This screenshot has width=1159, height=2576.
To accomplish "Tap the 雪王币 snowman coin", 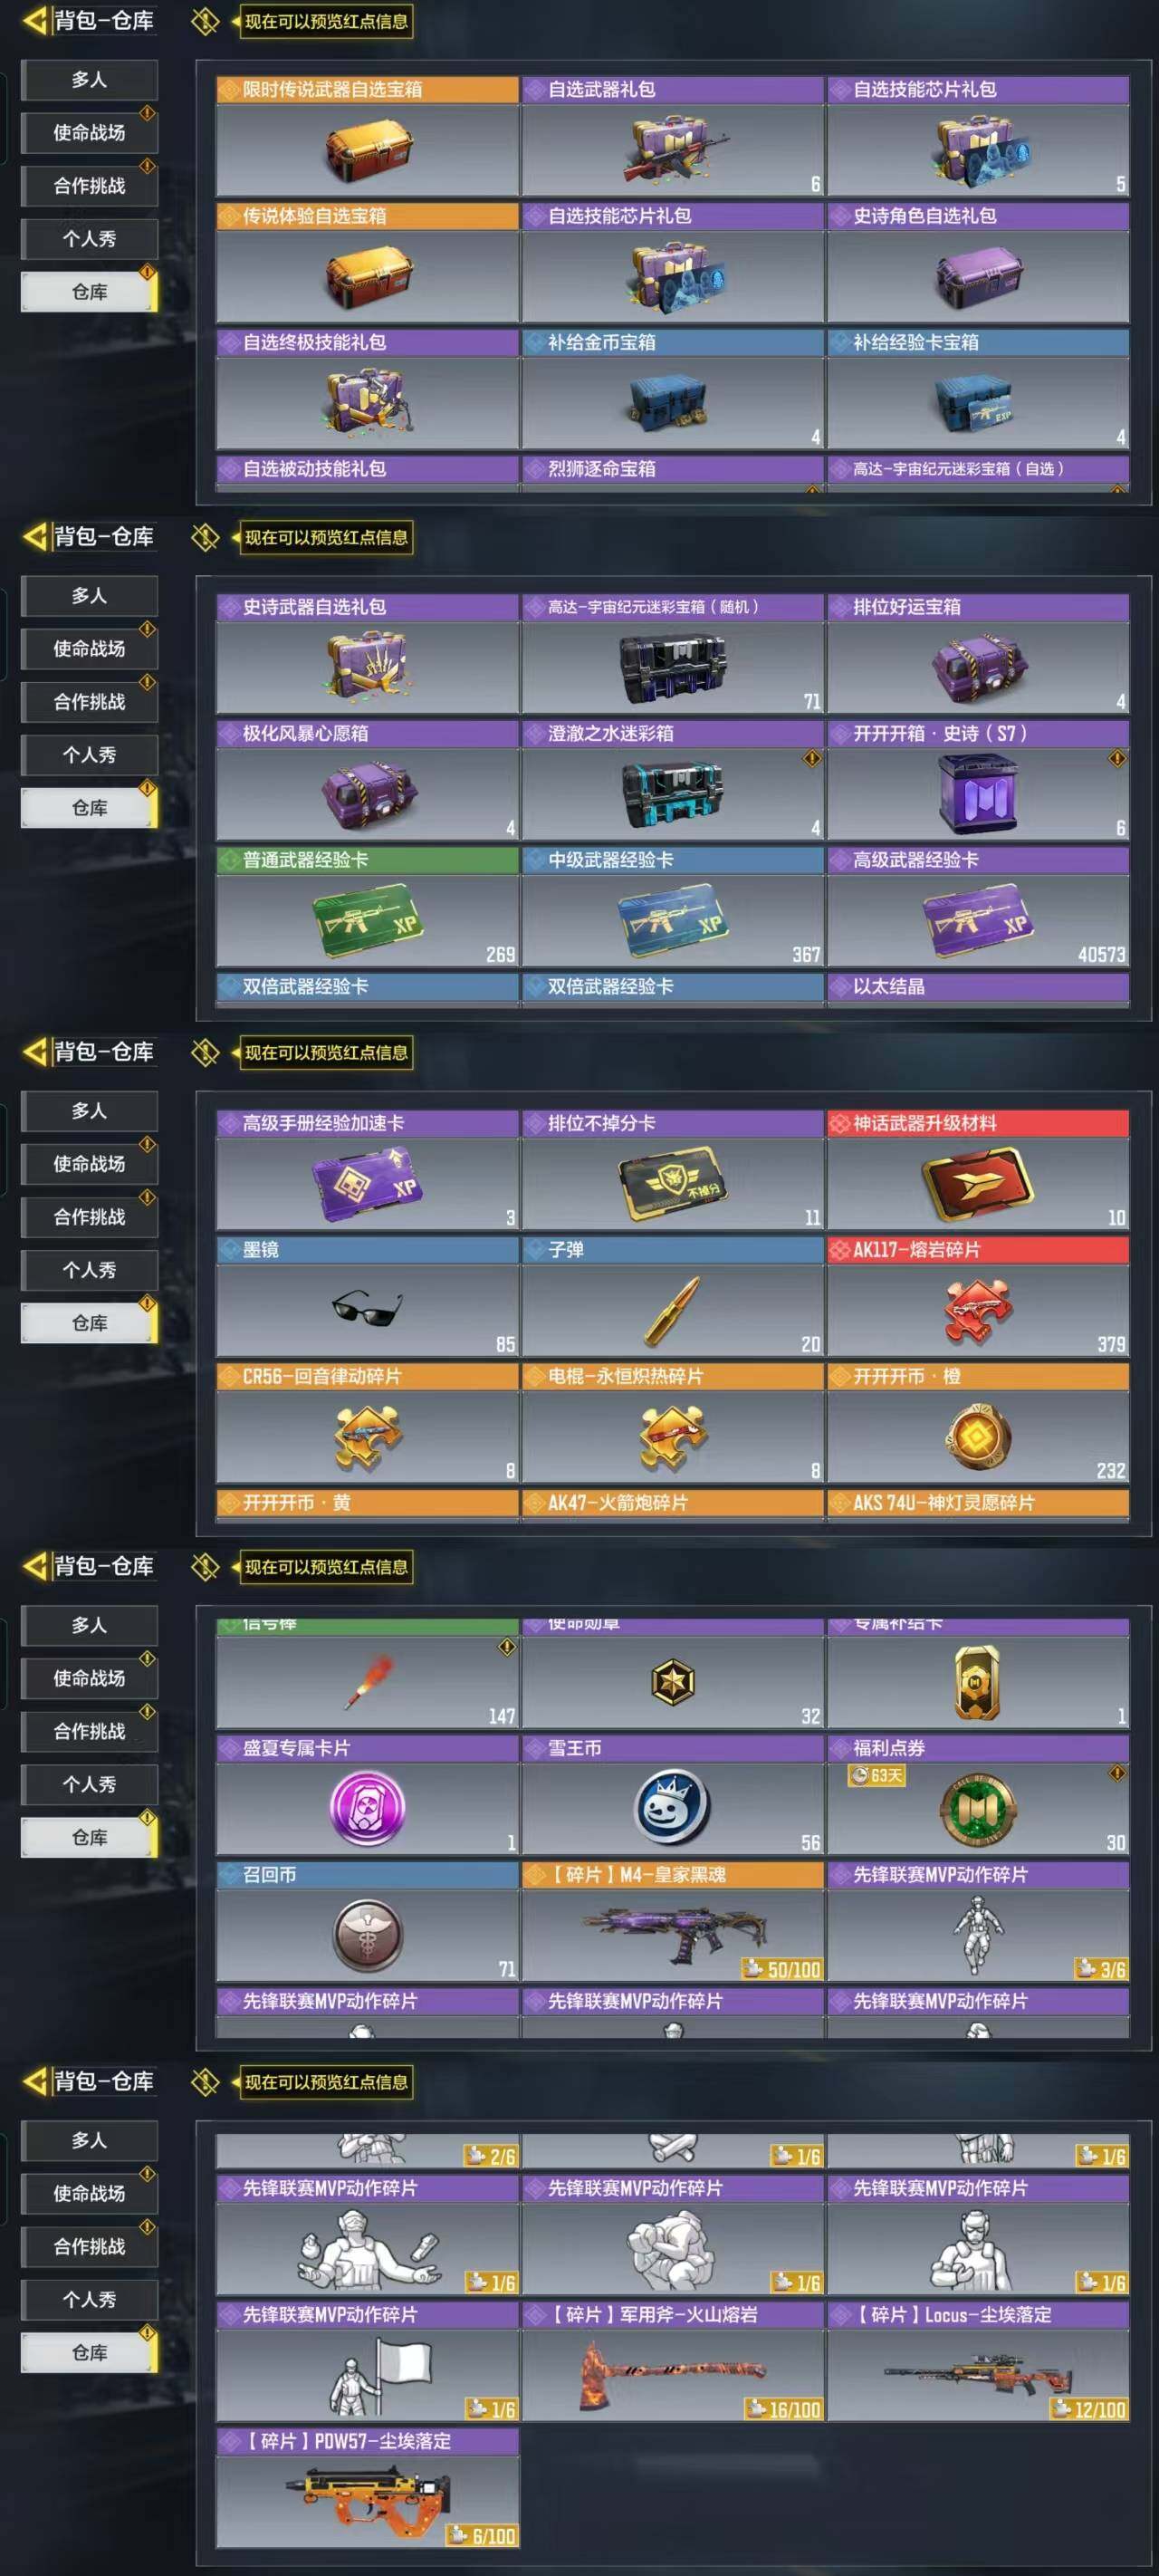I will (x=673, y=1796).
